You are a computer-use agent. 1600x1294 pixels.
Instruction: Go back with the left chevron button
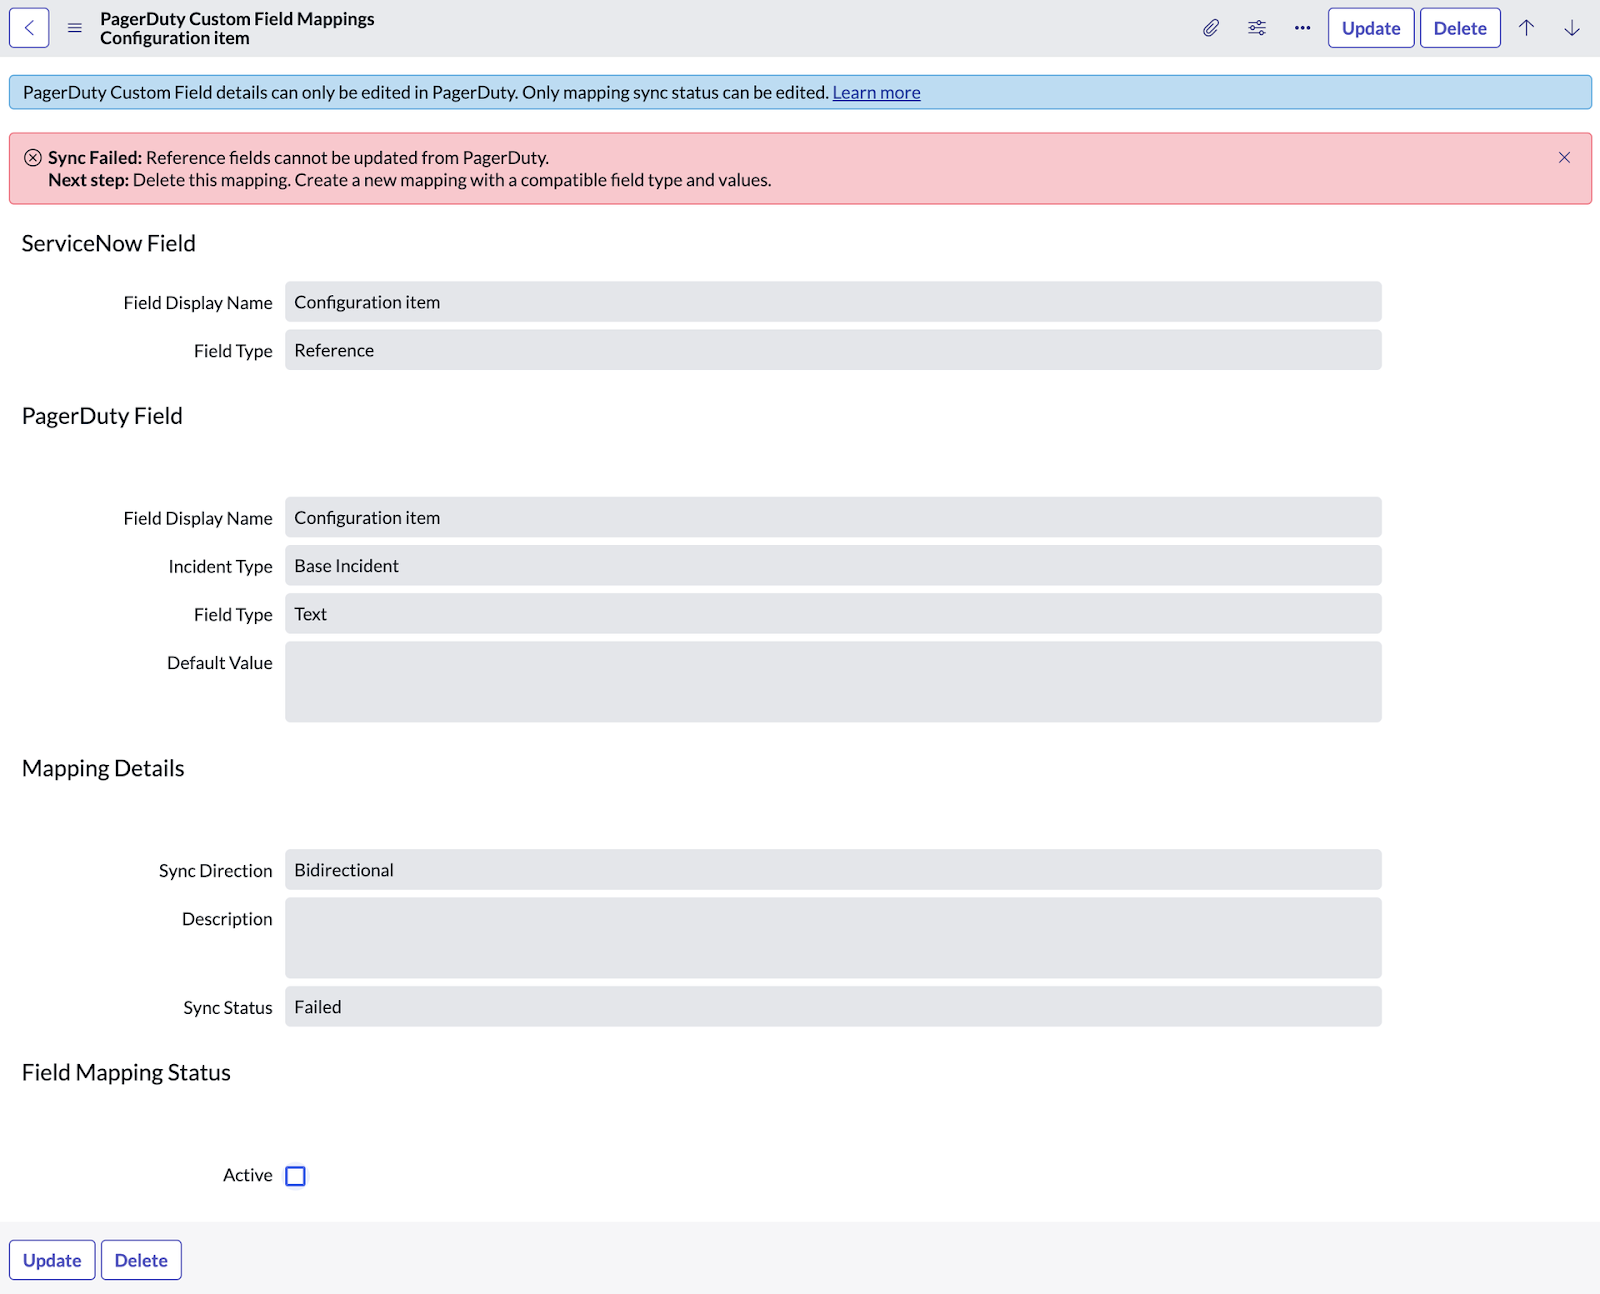point(29,28)
